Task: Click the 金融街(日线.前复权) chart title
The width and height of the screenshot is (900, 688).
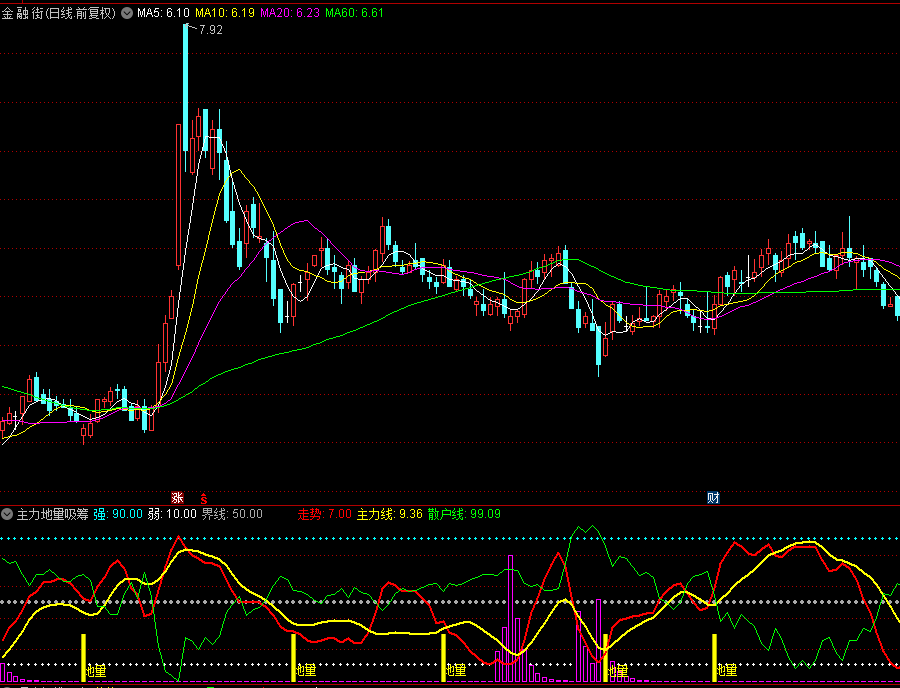Action: coord(59,13)
